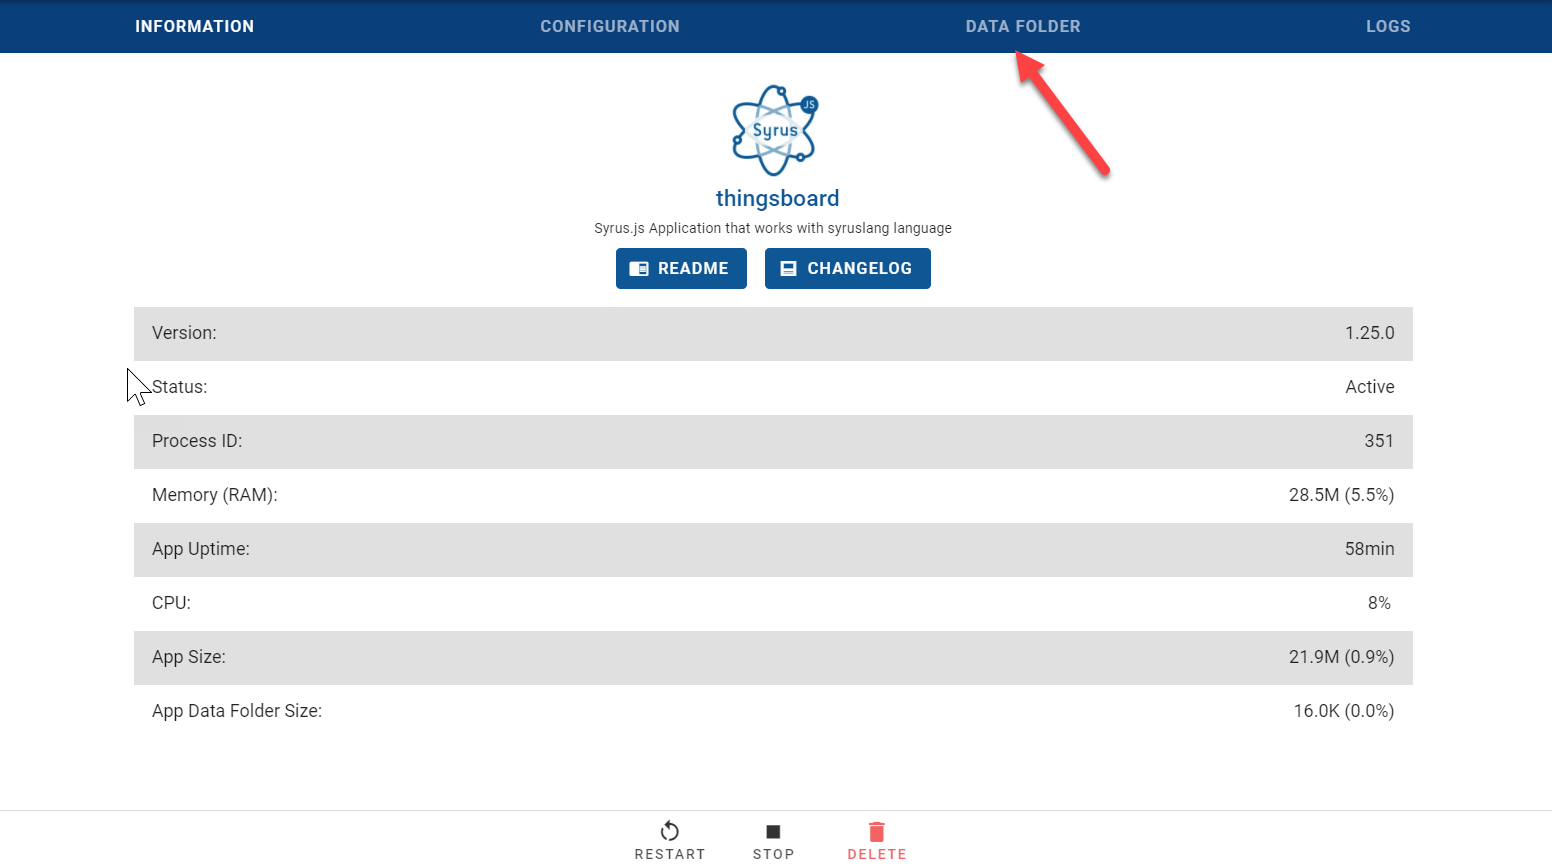Select the Version 1.25.0 value

pos(1369,333)
